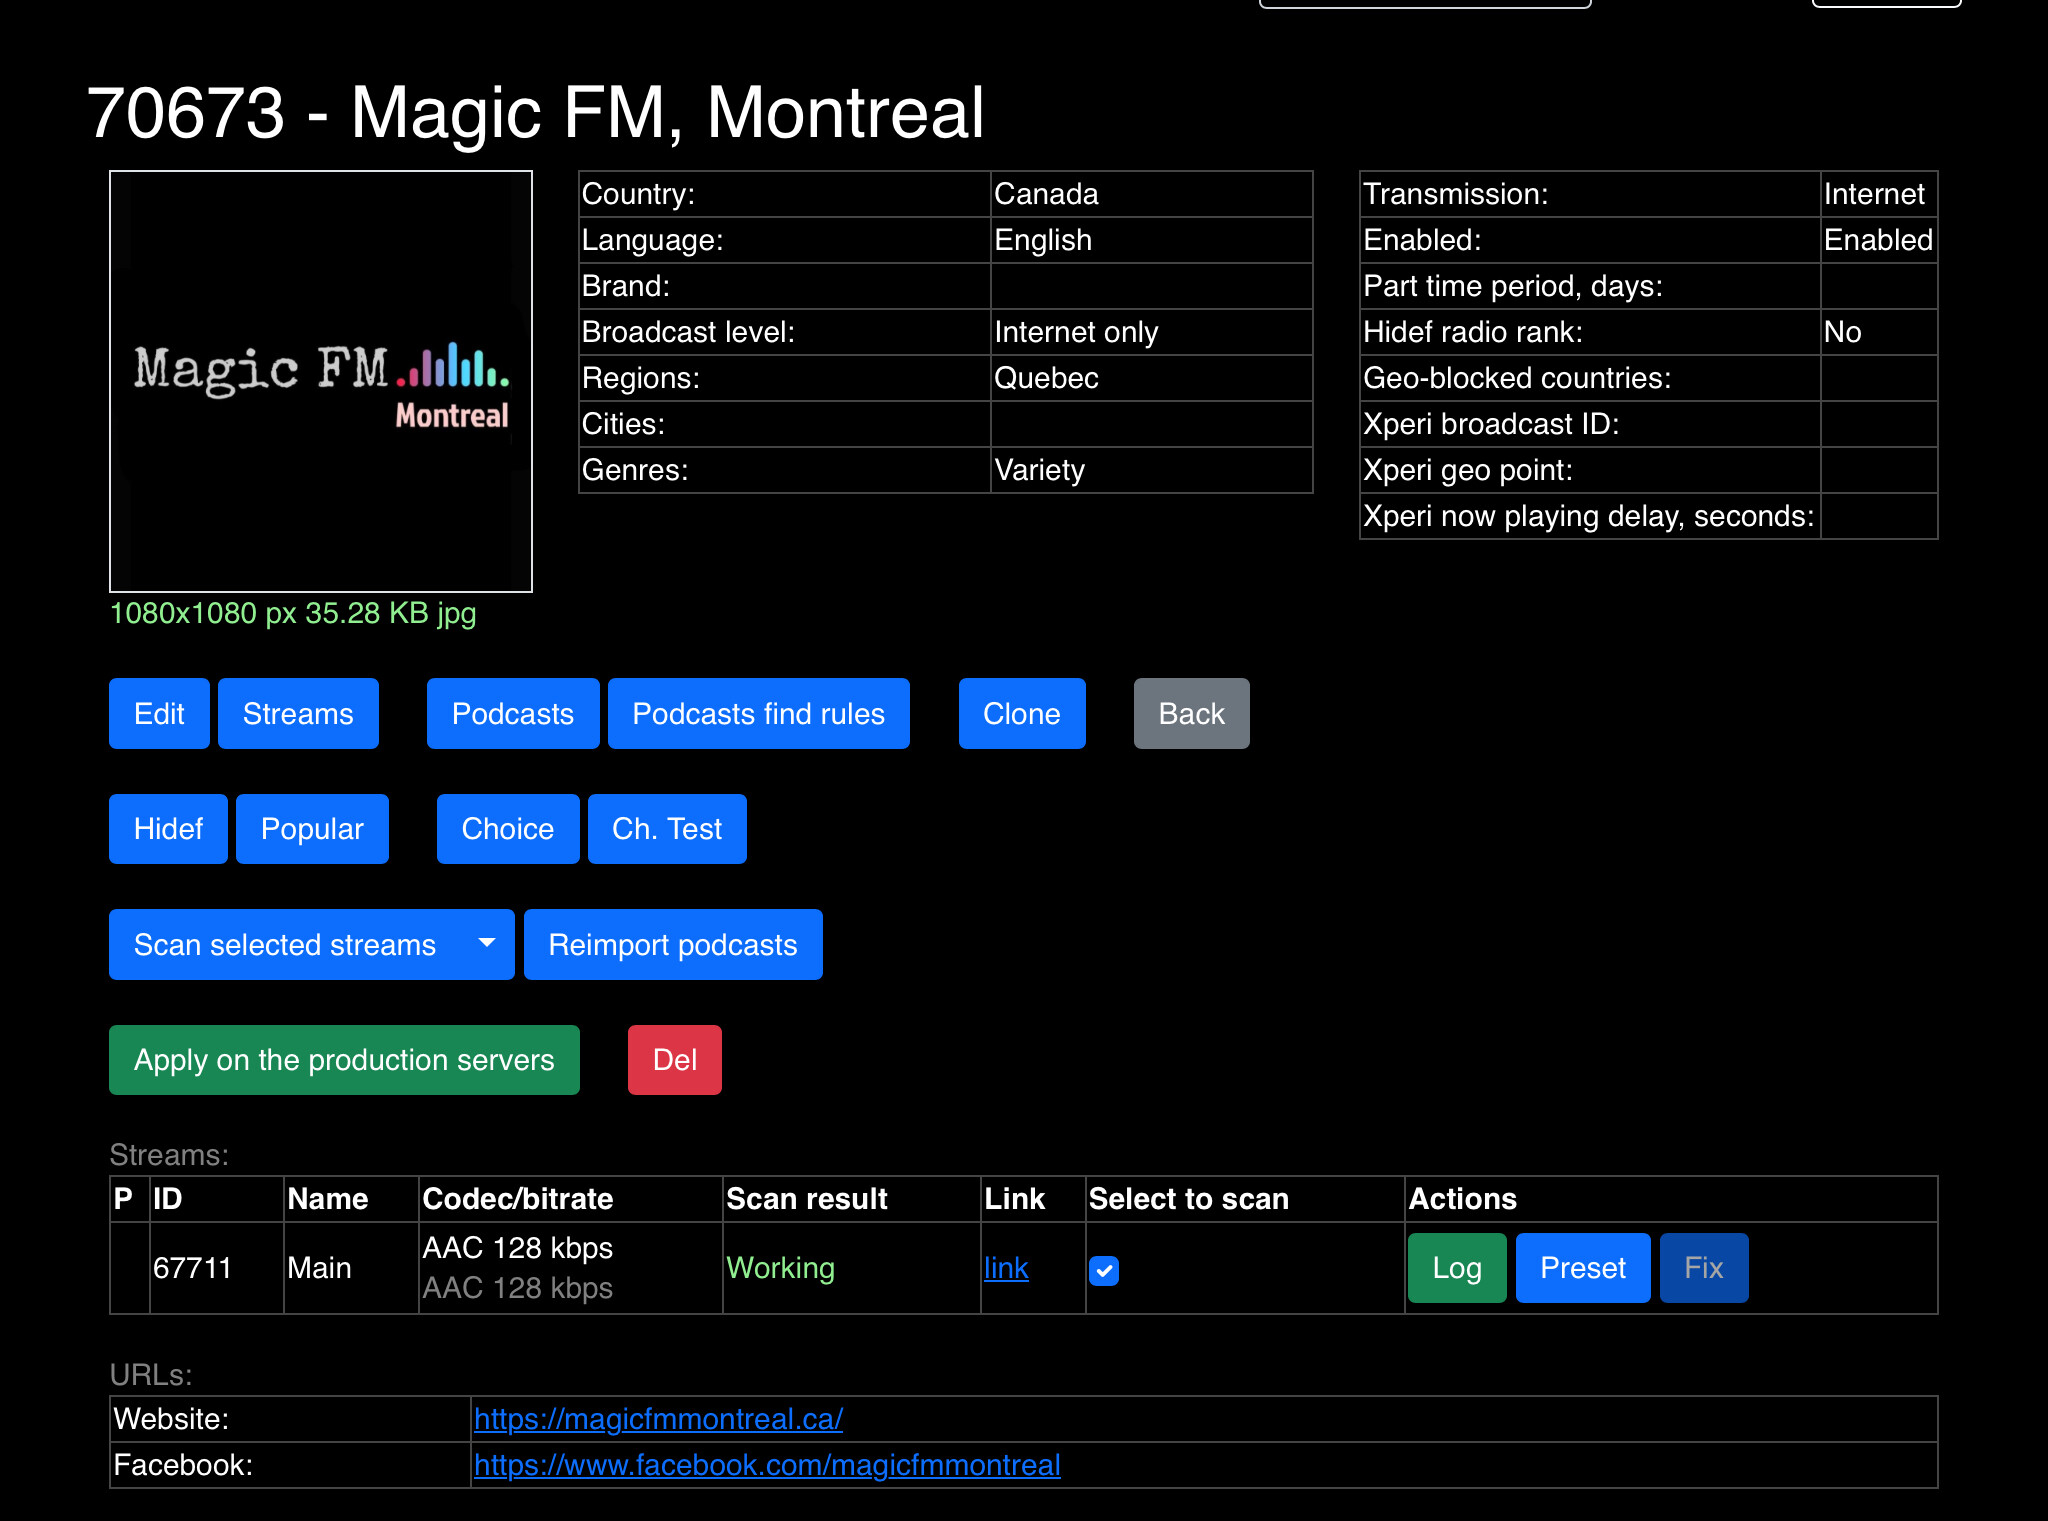Expand the Scan selected streams dropdown arrow
The height and width of the screenshot is (1521, 2048).
point(487,944)
